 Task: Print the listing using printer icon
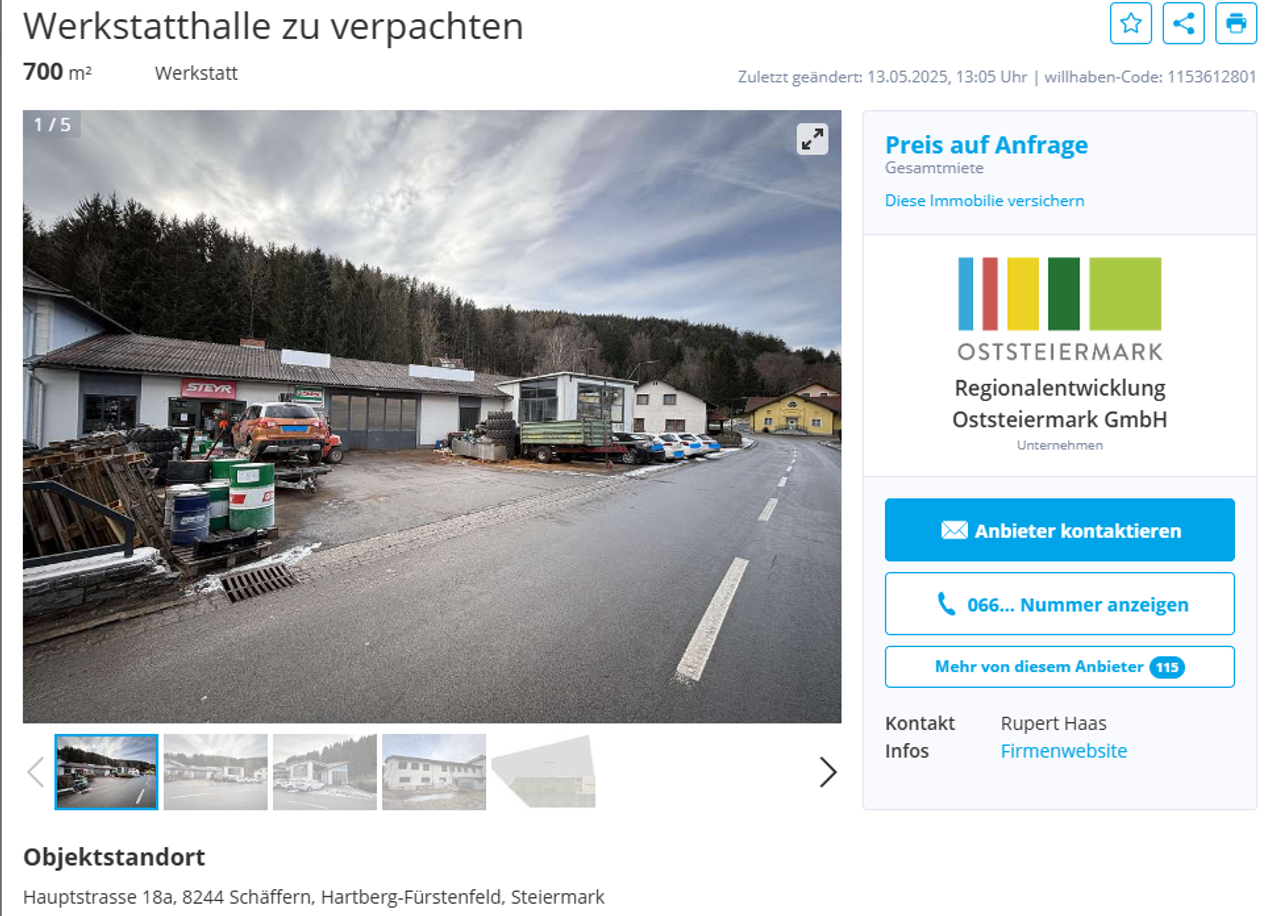(1236, 23)
